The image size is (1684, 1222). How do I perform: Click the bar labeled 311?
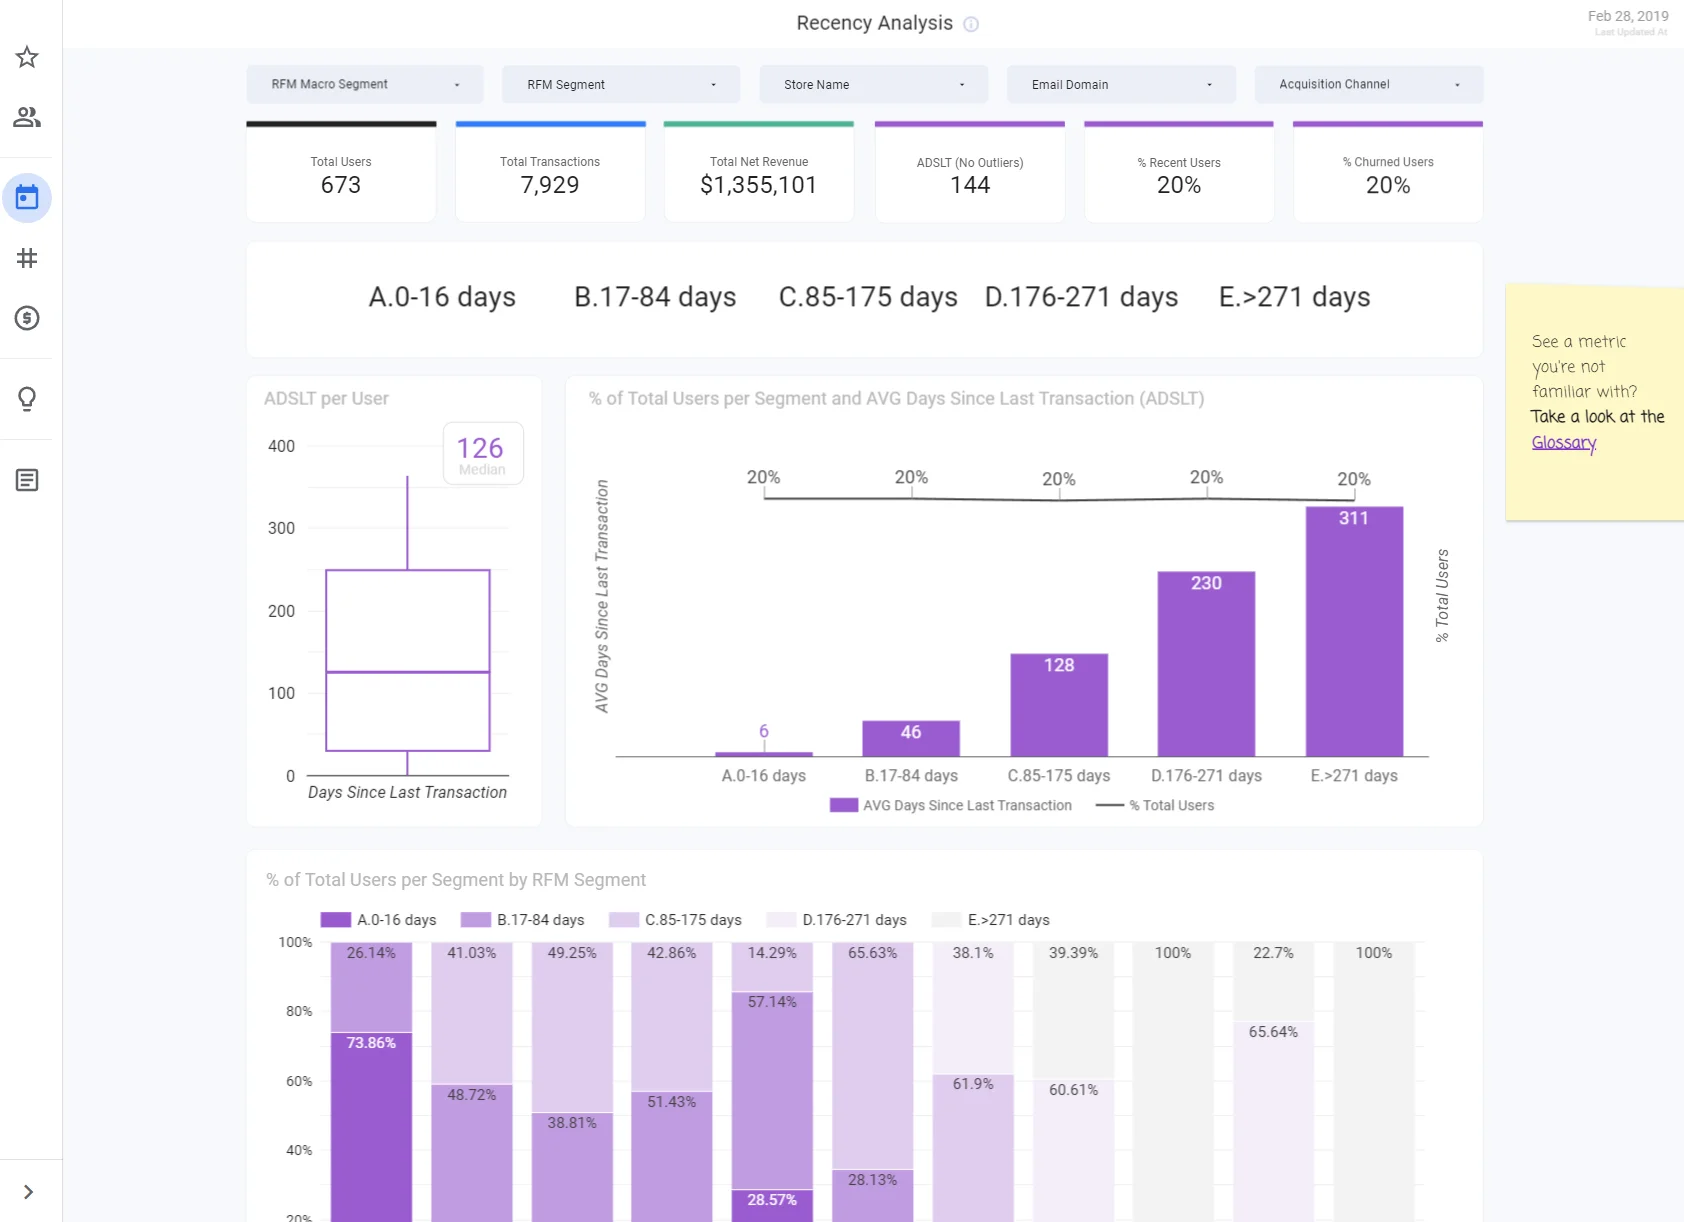(x=1354, y=631)
